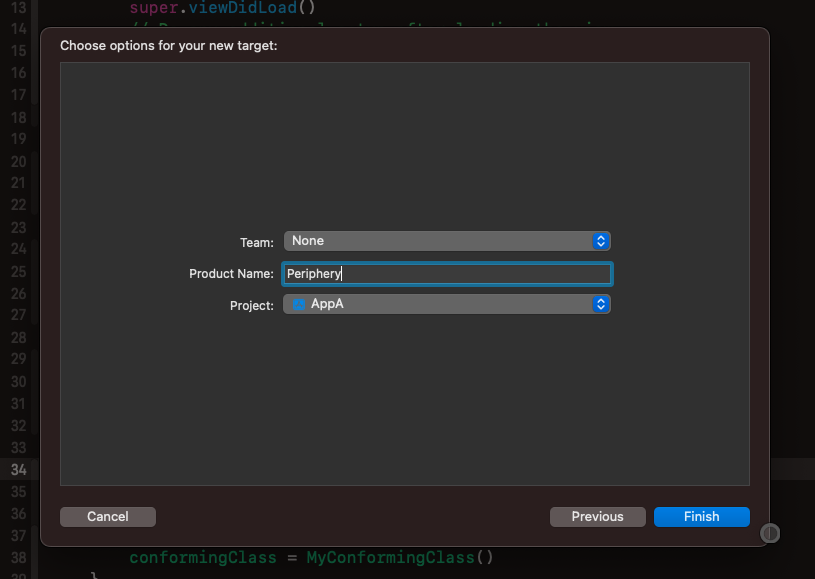The image size is (815, 579).
Task: Click the MyConformingClass() code text in editor
Action: coord(400,558)
